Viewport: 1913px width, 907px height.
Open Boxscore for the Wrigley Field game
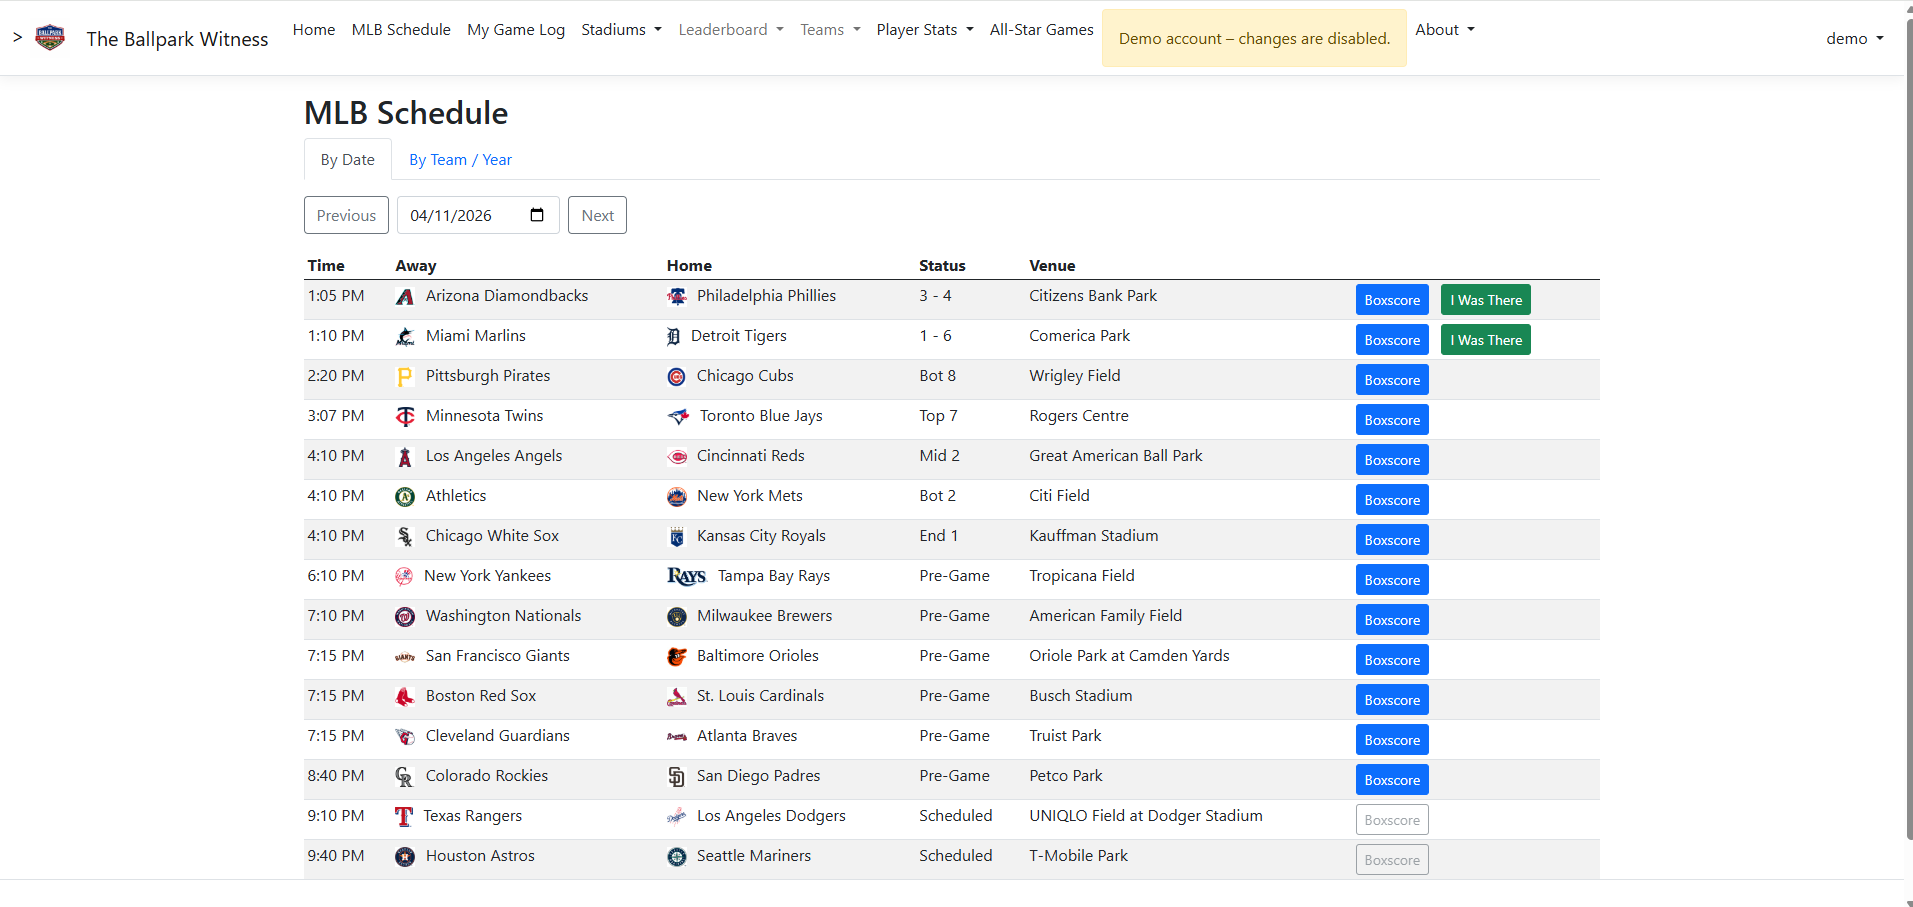[x=1392, y=380]
